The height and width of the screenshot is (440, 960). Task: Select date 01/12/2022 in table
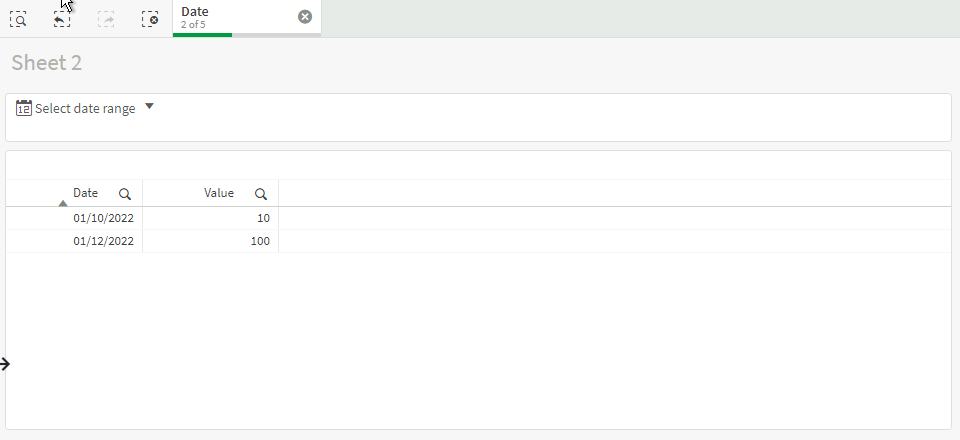click(103, 241)
